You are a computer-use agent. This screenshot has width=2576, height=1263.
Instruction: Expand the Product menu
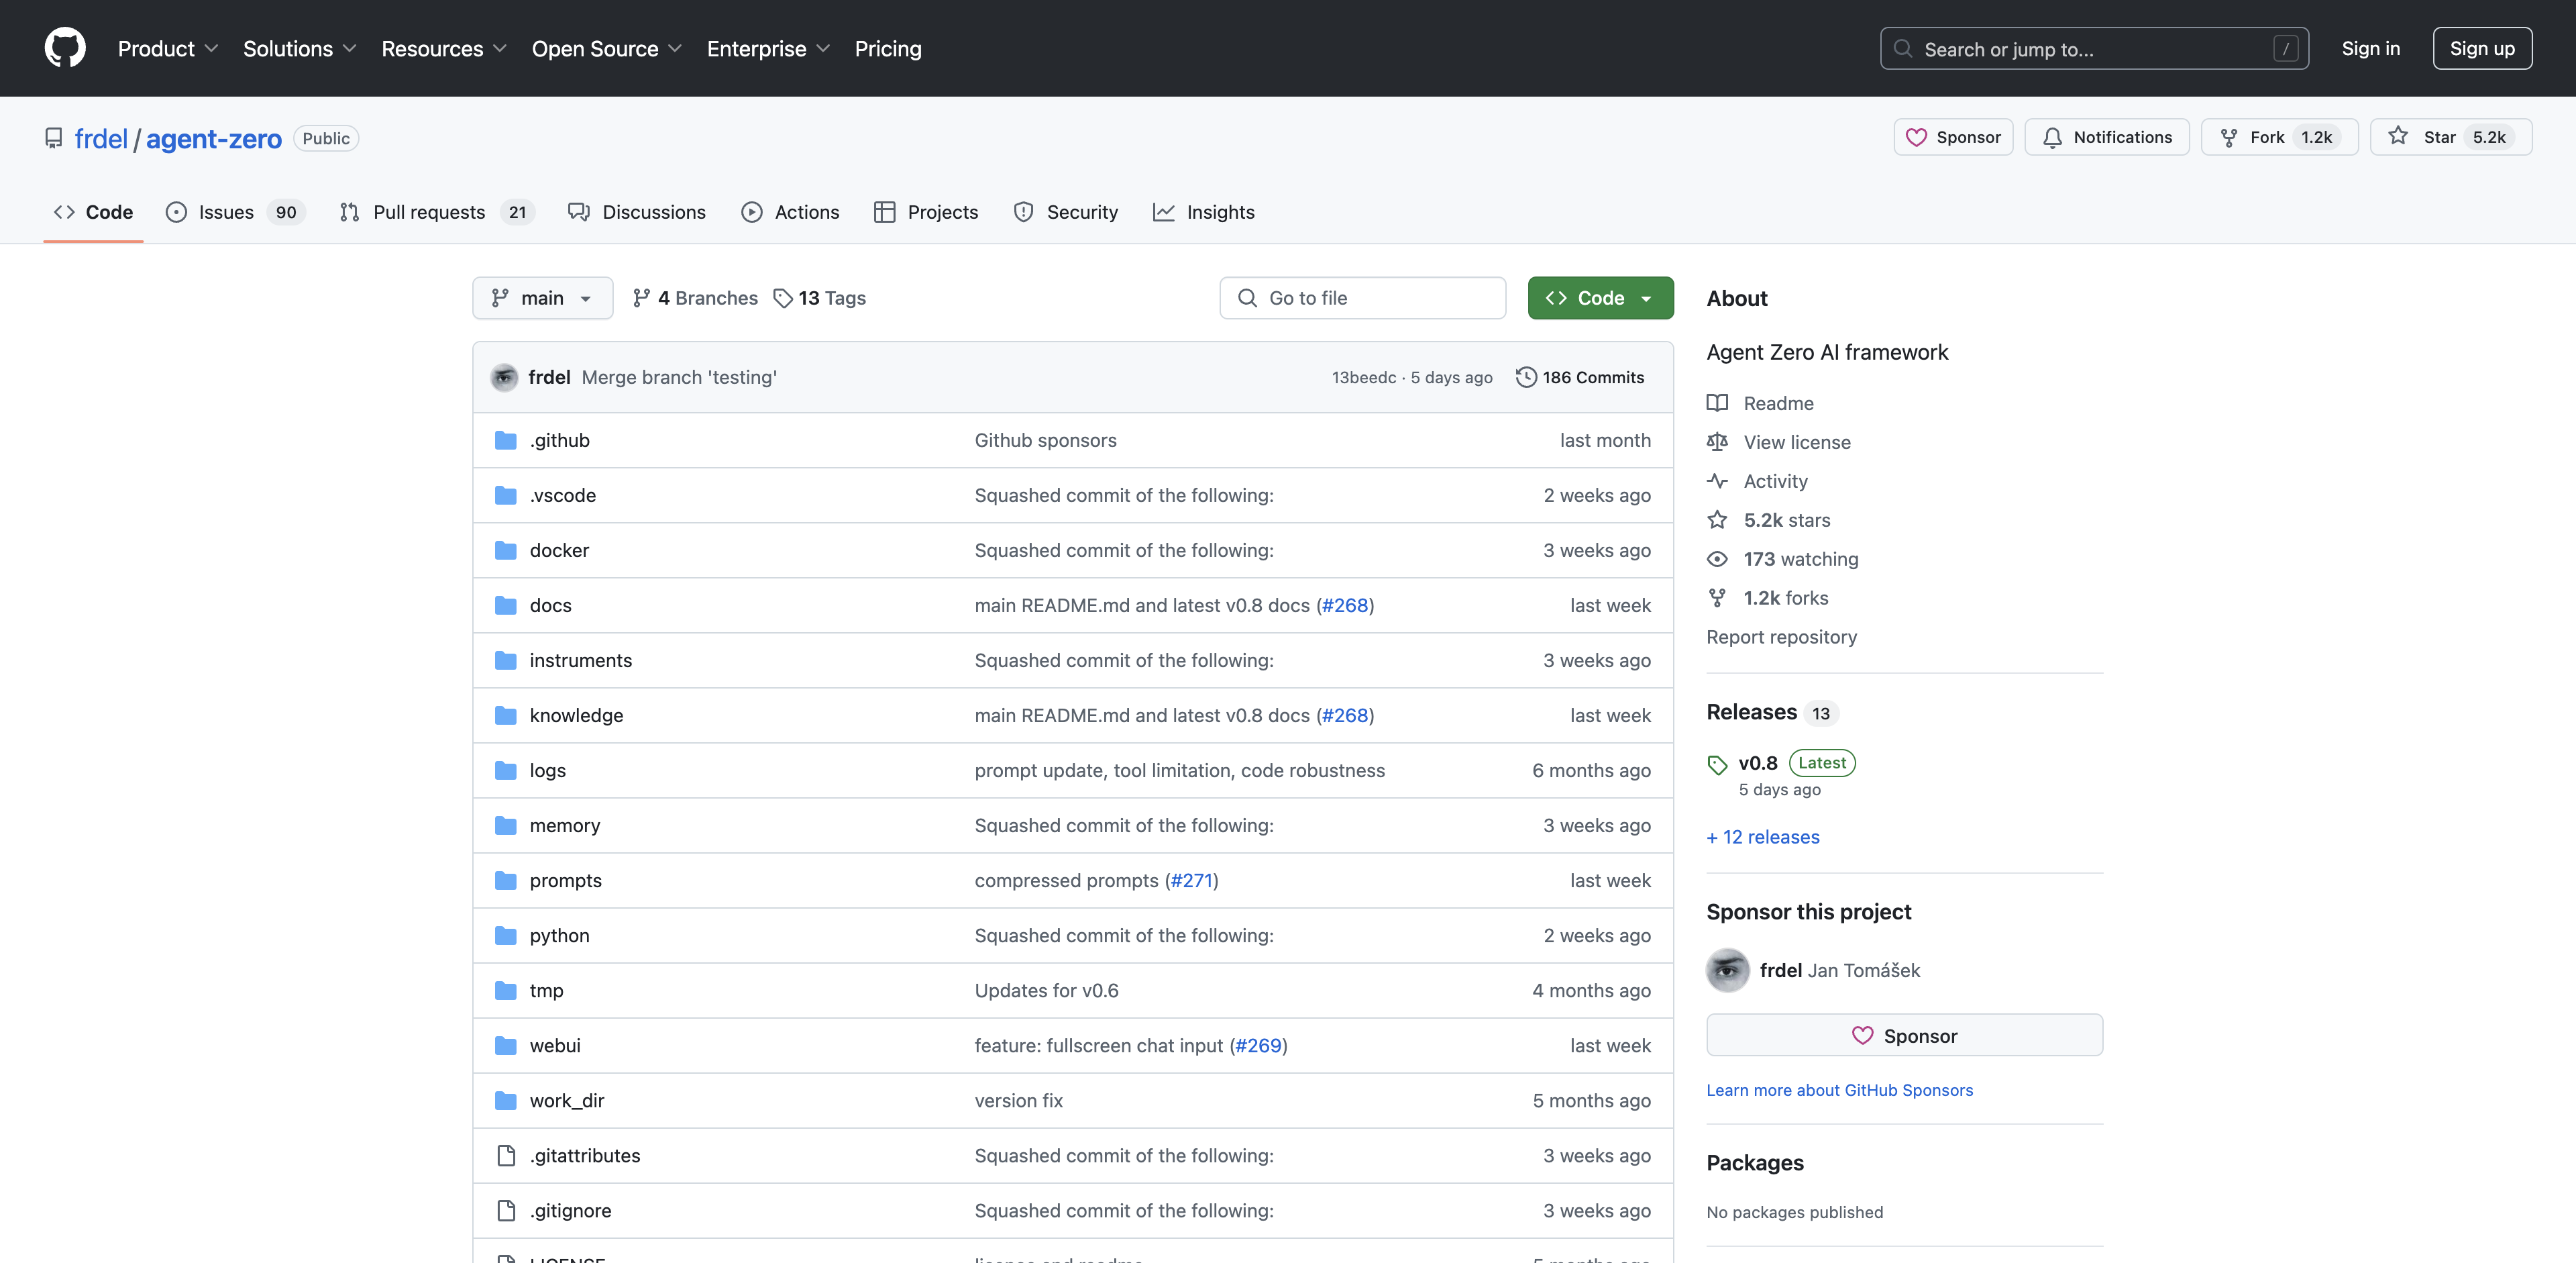[167, 48]
